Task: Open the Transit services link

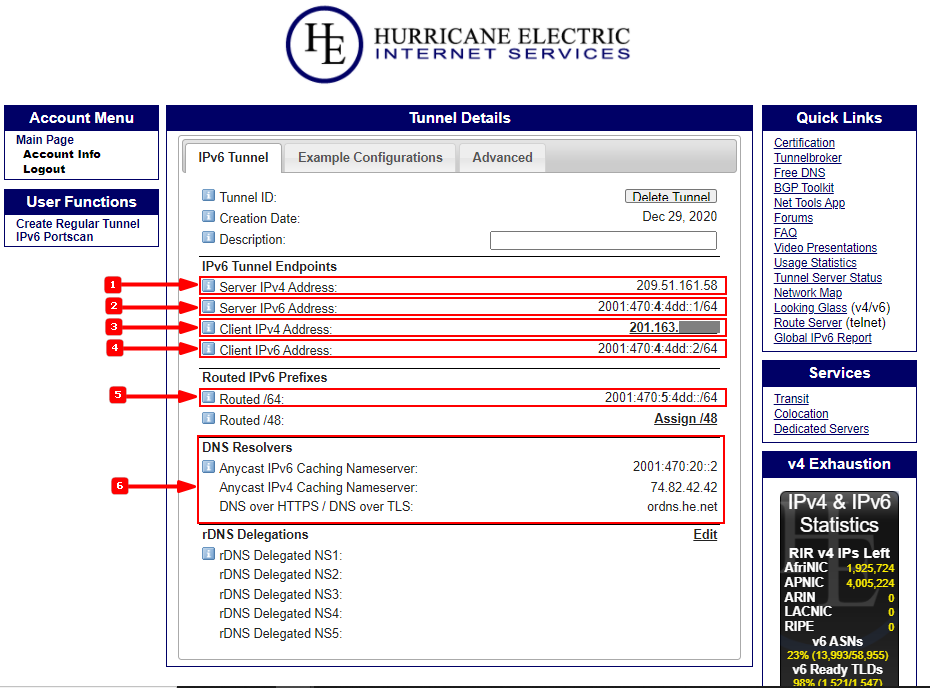Action: pos(791,399)
